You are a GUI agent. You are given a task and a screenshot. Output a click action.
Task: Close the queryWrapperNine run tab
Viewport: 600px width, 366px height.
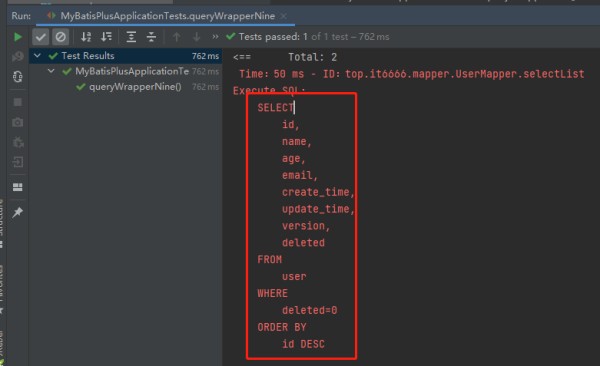coord(284,16)
